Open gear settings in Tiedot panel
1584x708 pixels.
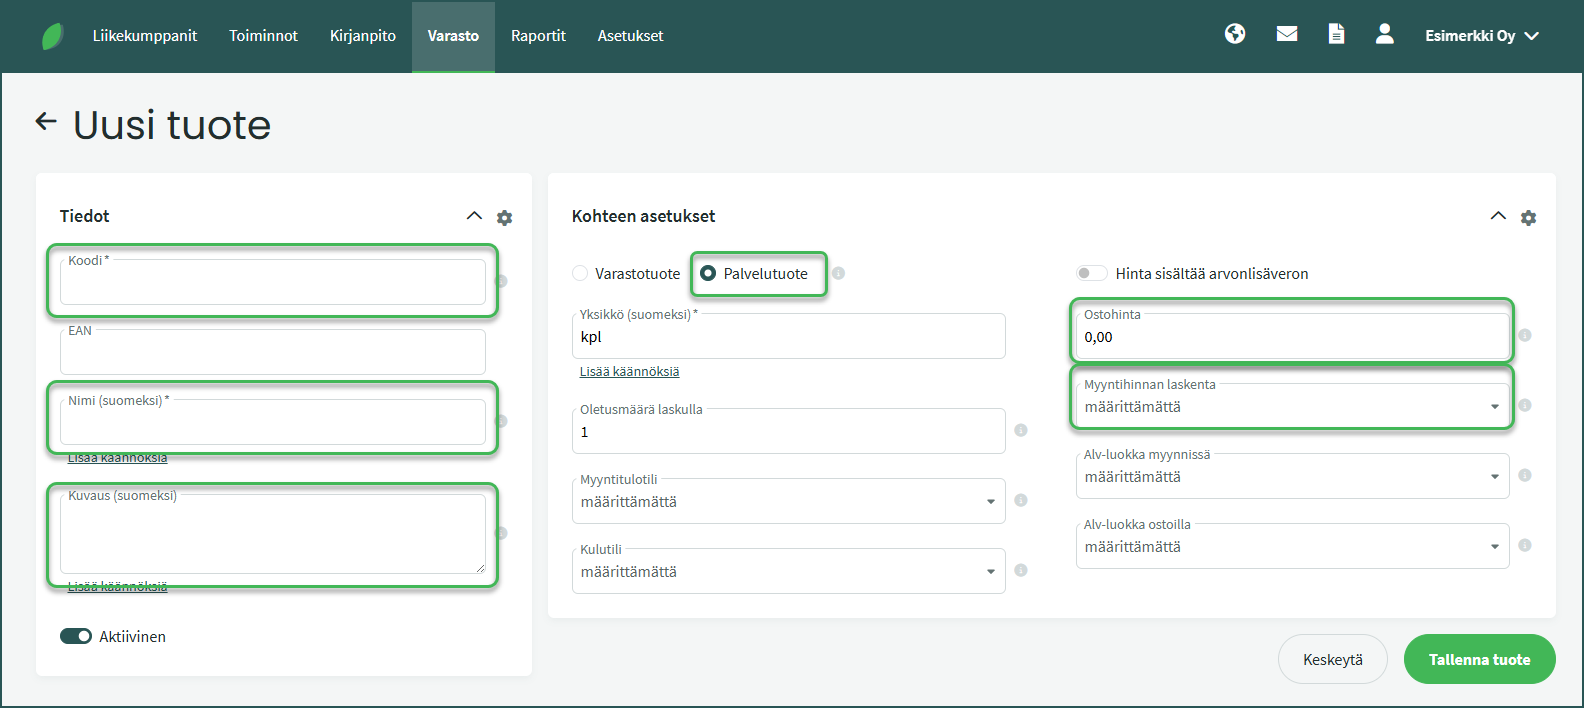click(505, 217)
